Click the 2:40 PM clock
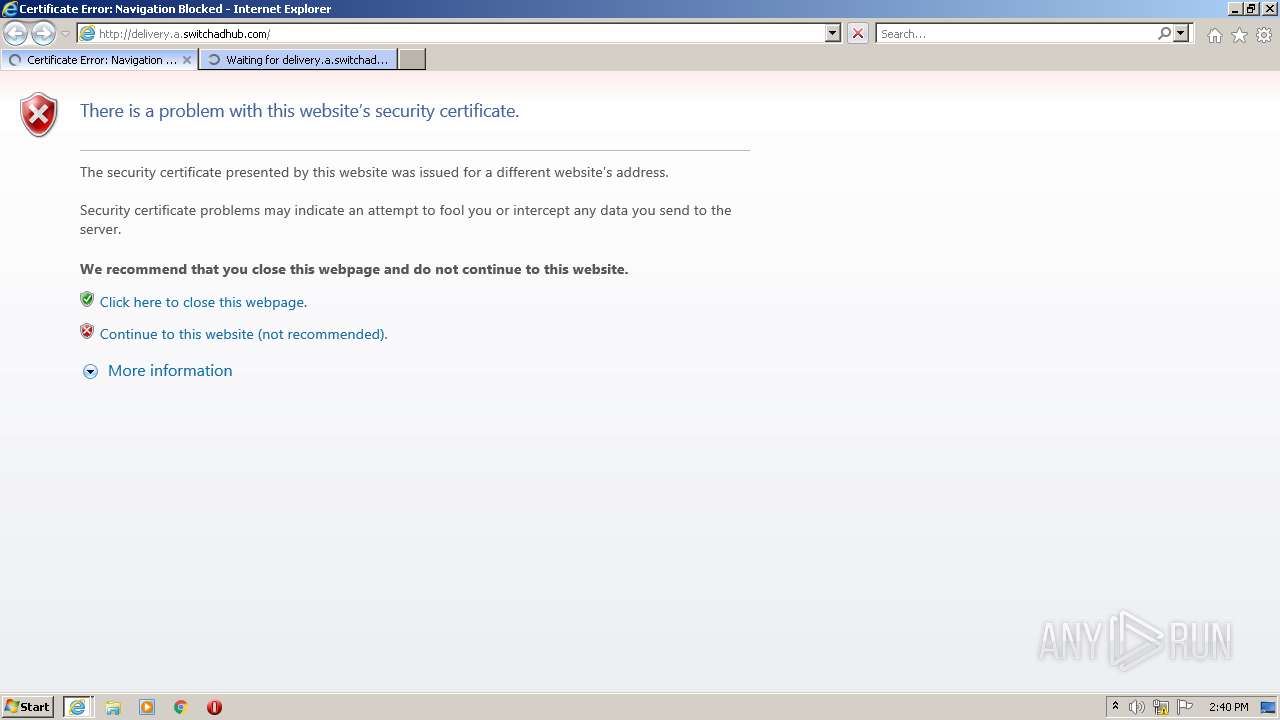Screen dimensions: 1280x720 [1229, 707]
